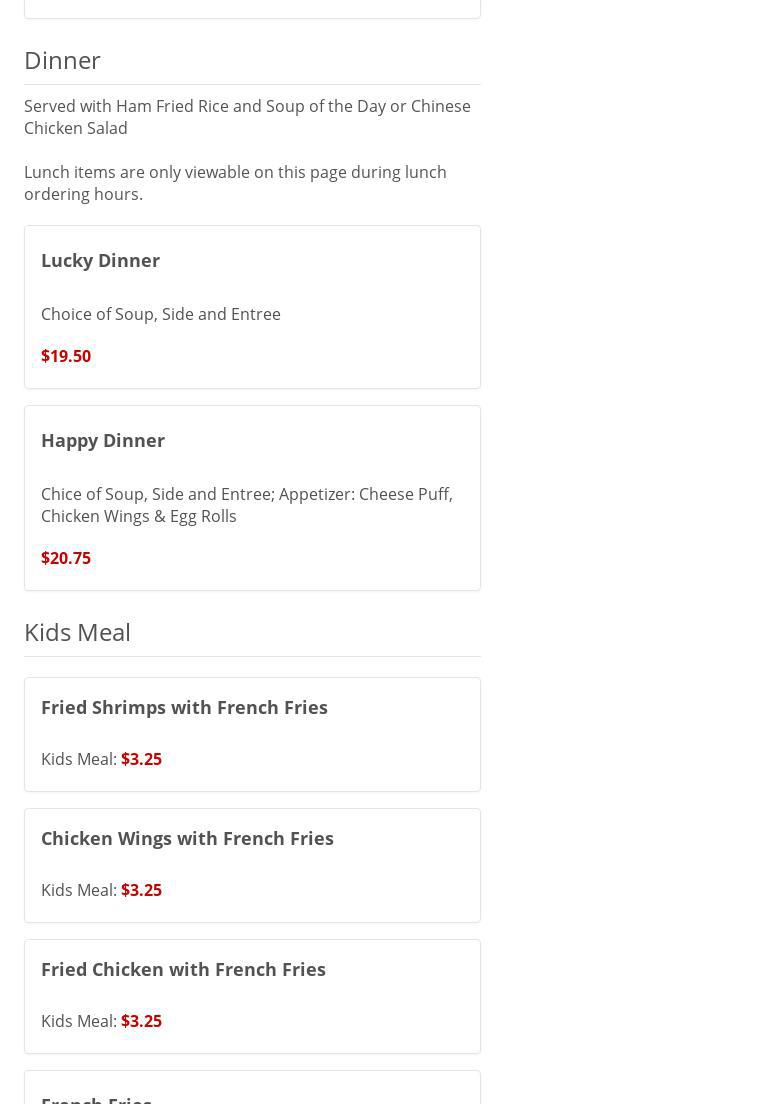
Task: Click Lucky Dinner's soup, side and entree description
Action: (x=161, y=314)
